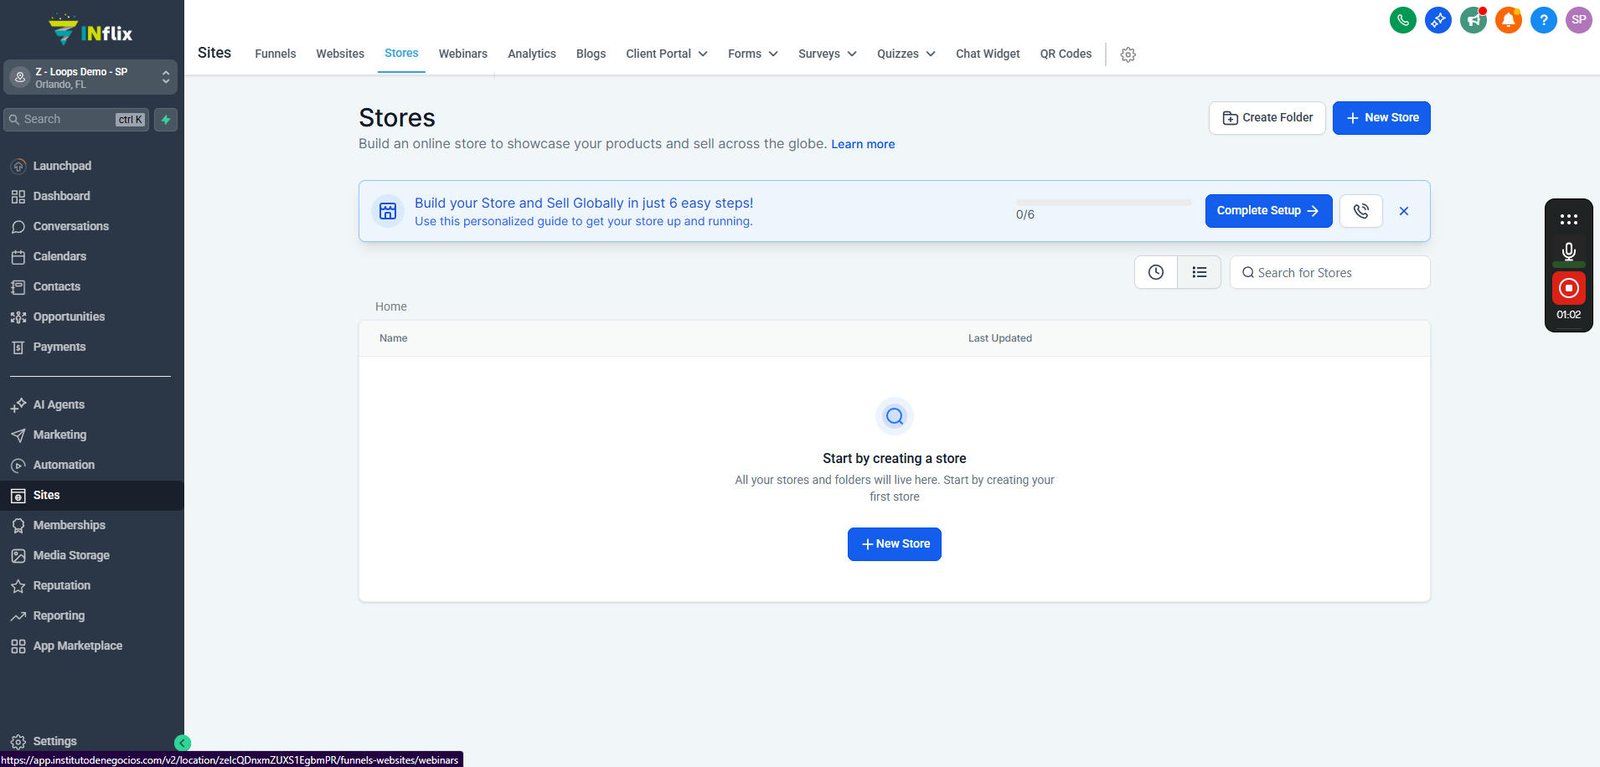Screen dimensions: 1600x767
Task: Open Automation in the sidebar
Action: click(64, 465)
